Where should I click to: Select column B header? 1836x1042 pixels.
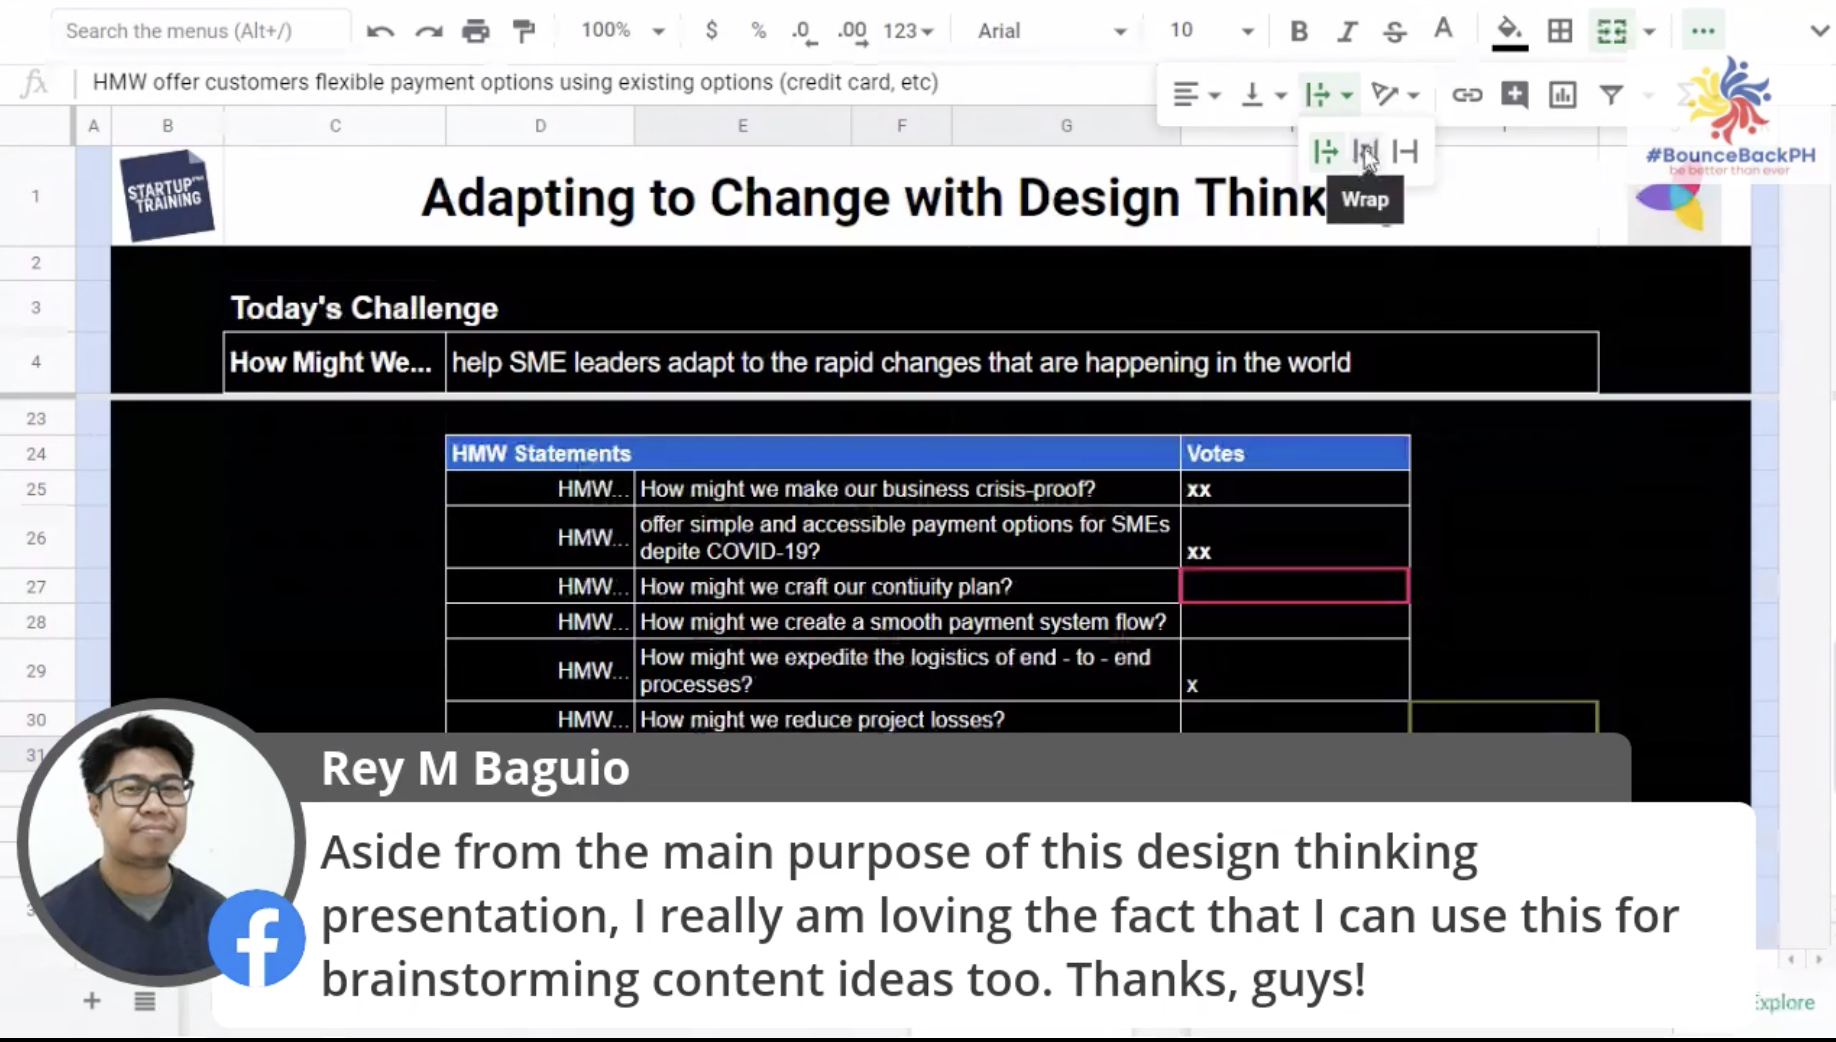(x=168, y=126)
